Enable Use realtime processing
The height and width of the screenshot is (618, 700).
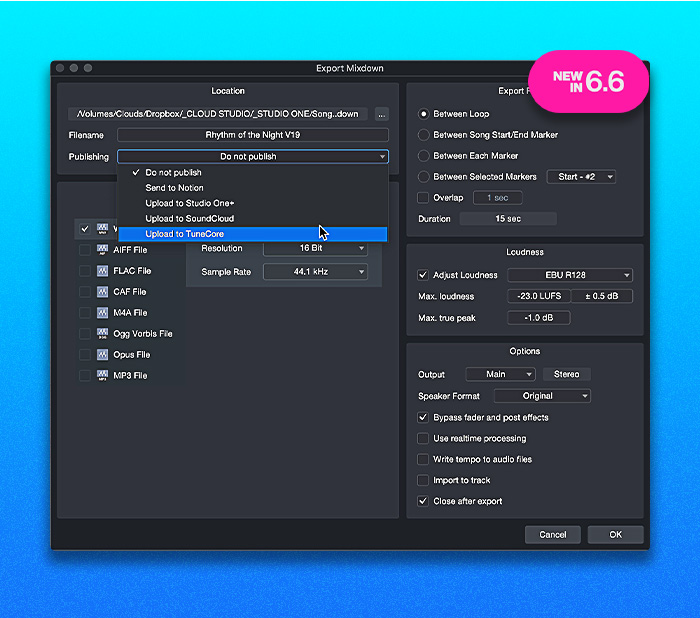[423, 438]
